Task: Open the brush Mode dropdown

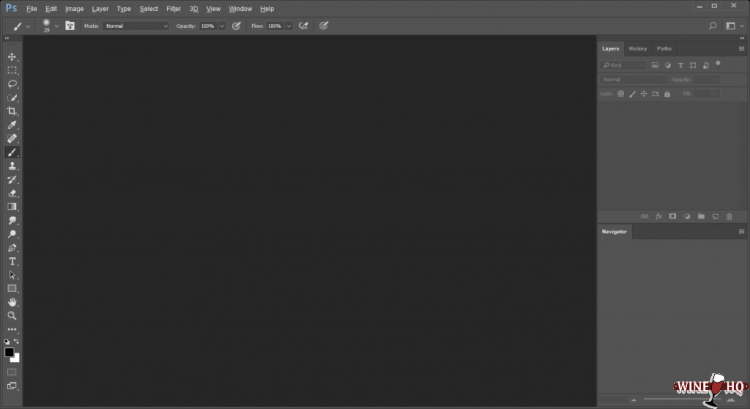Action: pos(136,26)
